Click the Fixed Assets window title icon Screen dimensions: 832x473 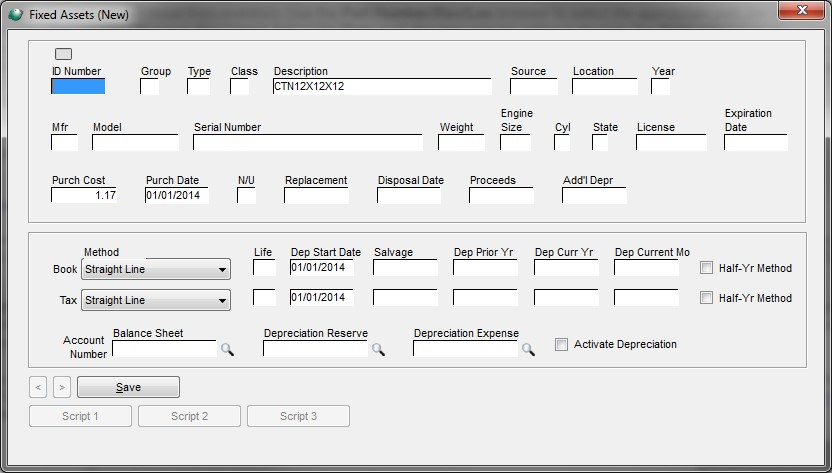point(15,14)
